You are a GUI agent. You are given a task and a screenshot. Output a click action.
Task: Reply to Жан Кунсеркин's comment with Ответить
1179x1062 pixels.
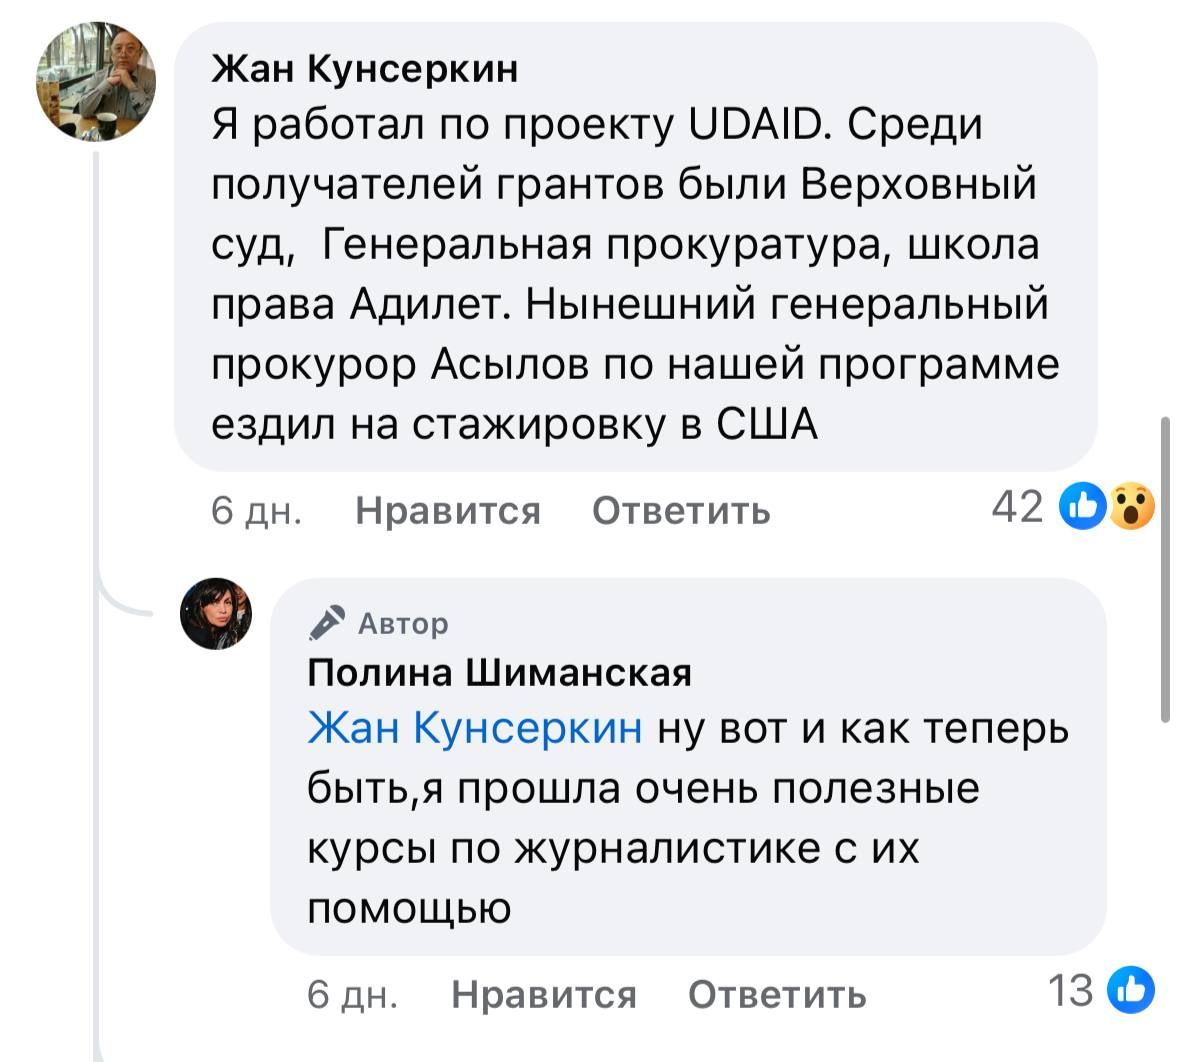[x=681, y=511]
